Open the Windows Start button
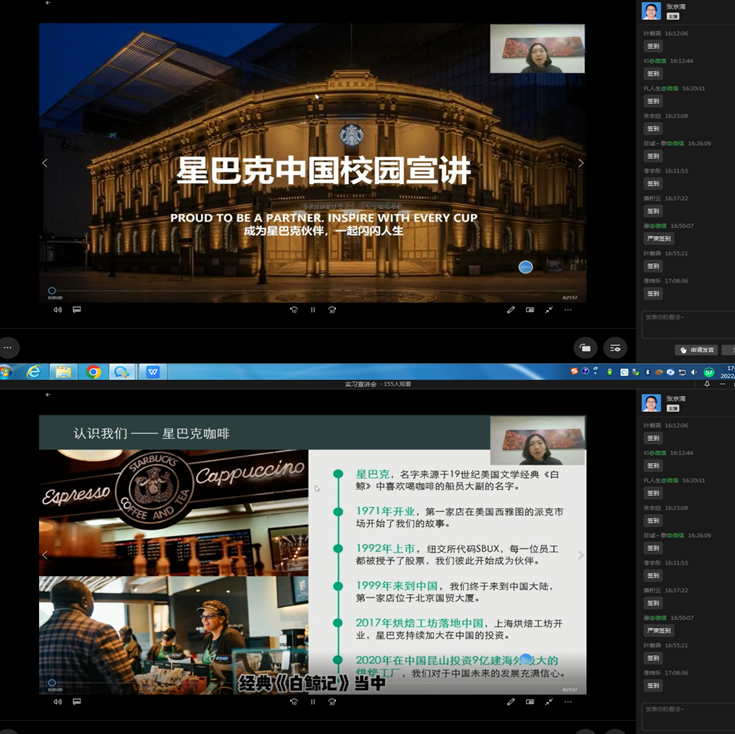 (6, 372)
